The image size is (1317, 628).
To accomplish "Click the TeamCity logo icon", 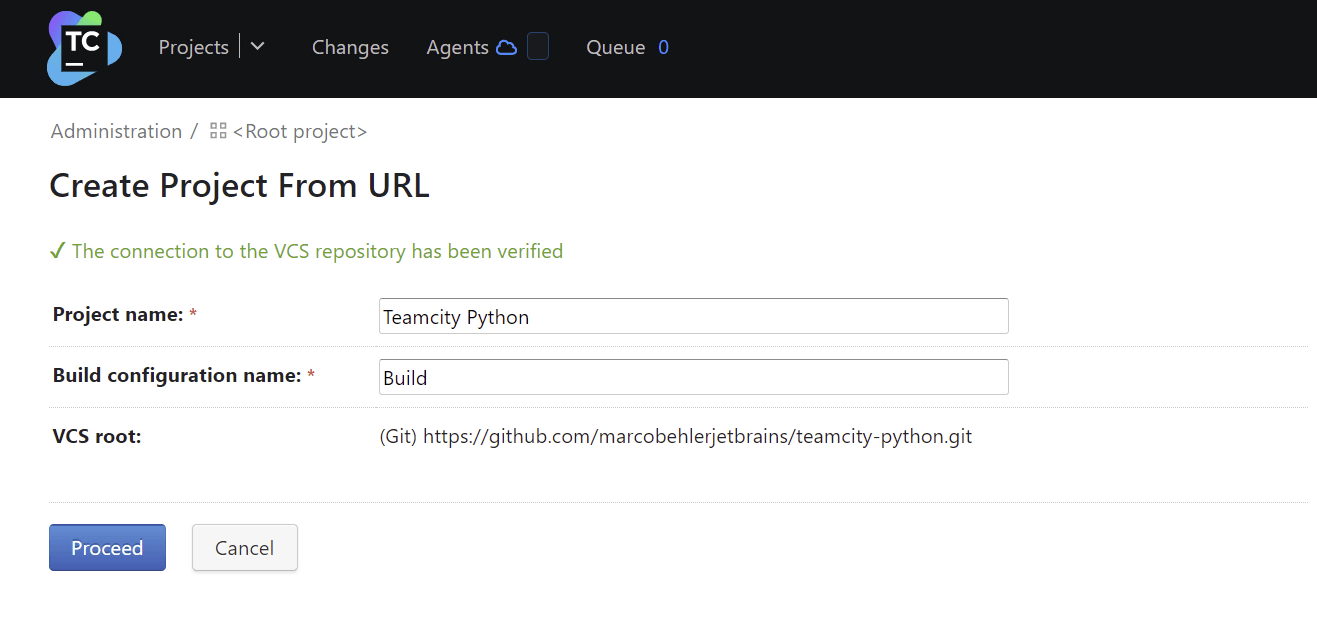I will [84, 48].
